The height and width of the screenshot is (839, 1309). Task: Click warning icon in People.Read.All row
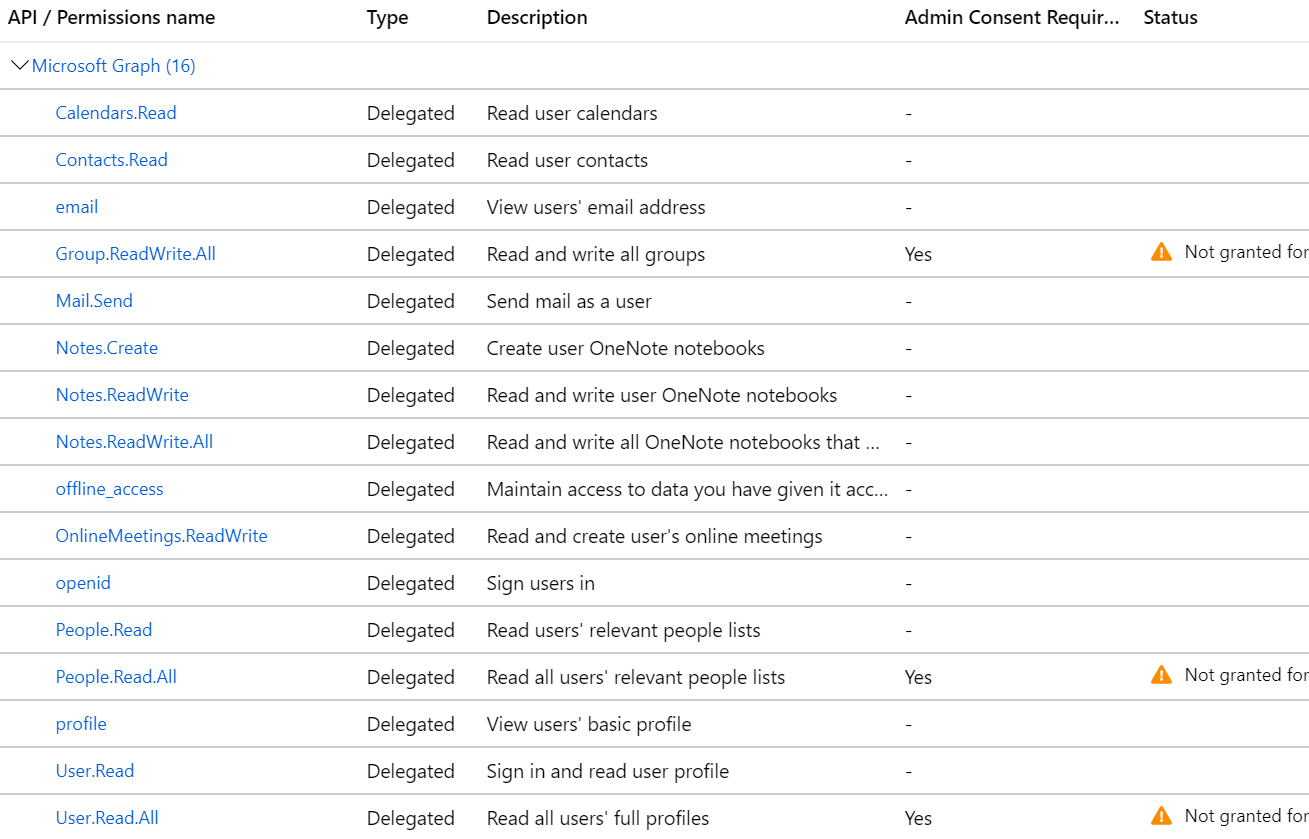[1161, 676]
